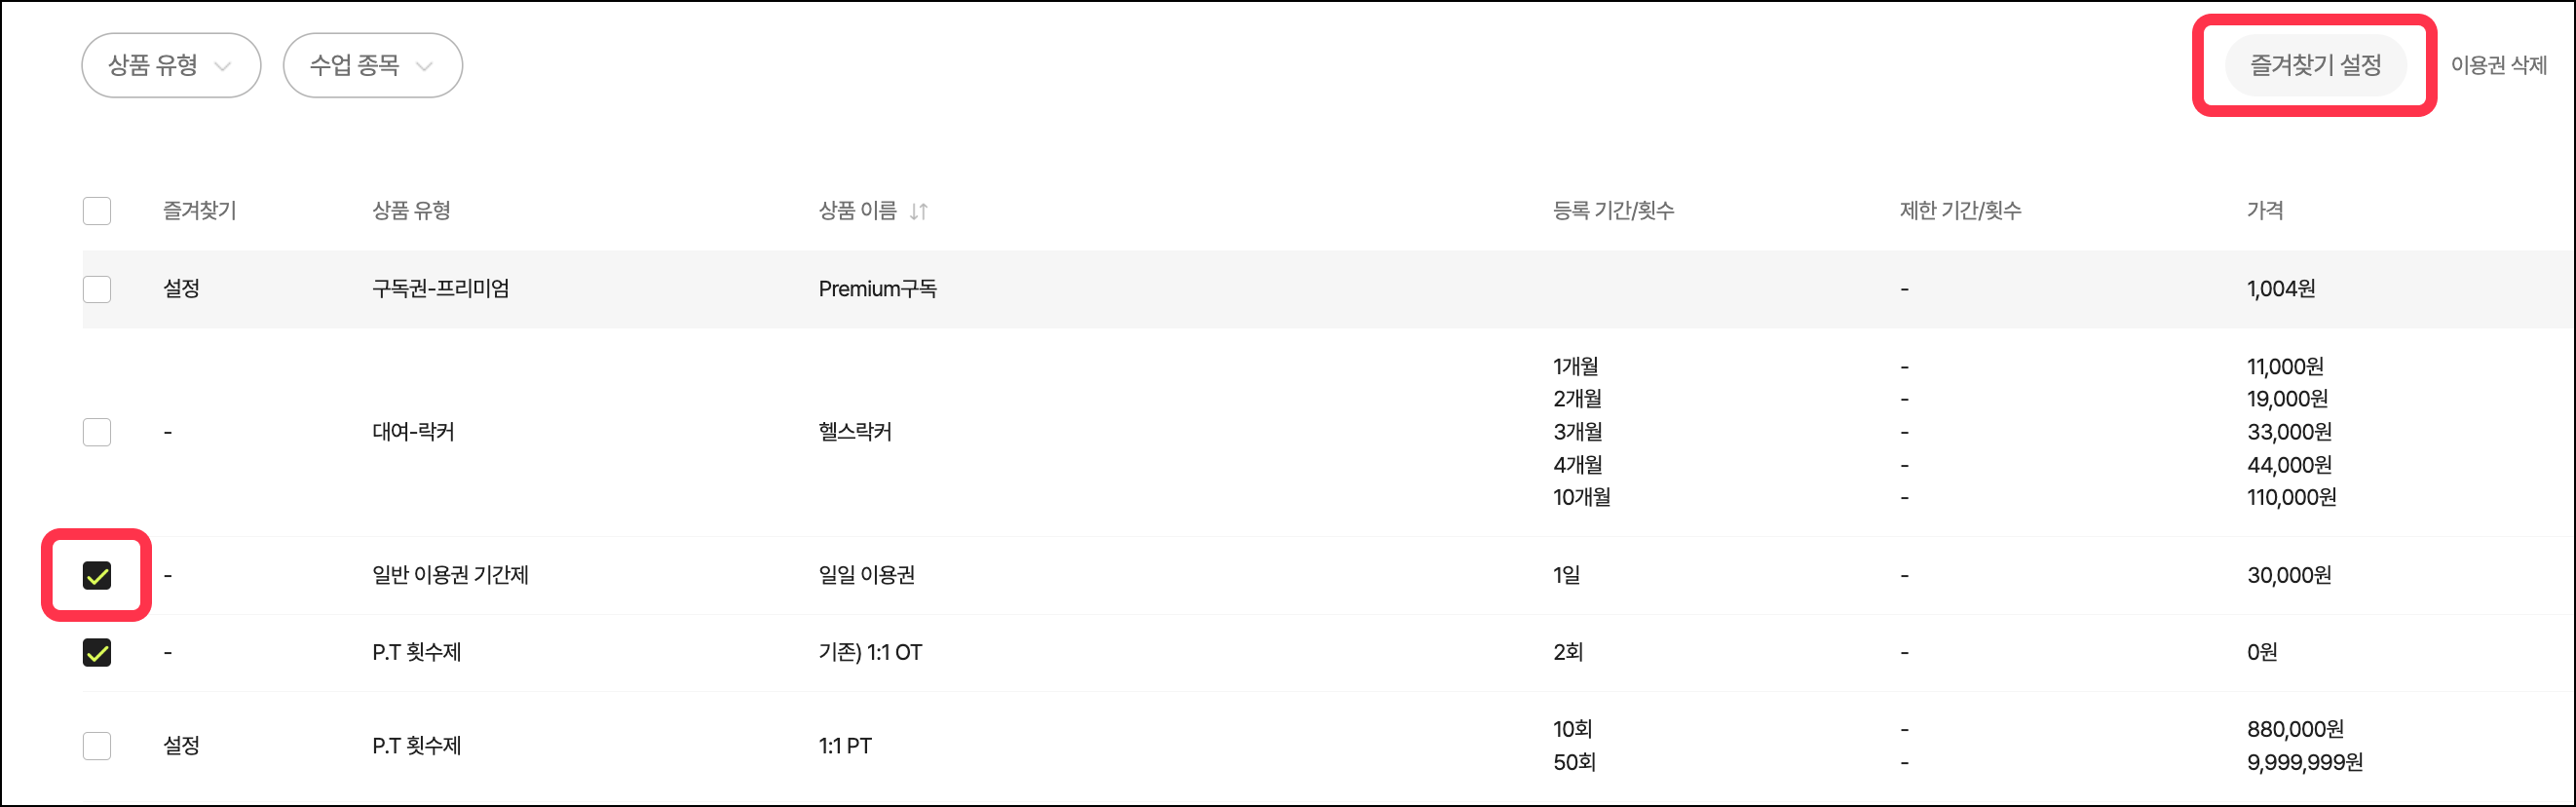Open the 상품 유형 filter dropdown
This screenshot has width=2576, height=807.
[x=171, y=66]
